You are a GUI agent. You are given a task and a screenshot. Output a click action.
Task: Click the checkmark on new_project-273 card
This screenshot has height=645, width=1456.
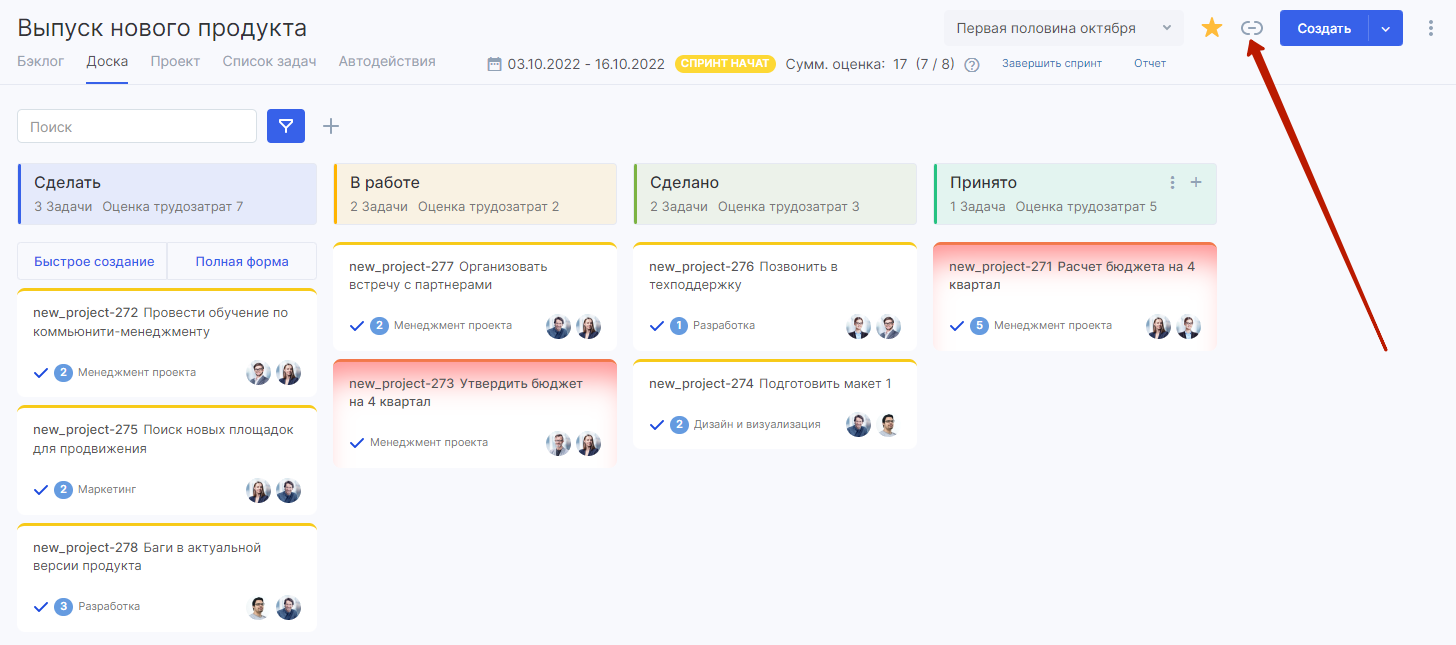(x=357, y=443)
